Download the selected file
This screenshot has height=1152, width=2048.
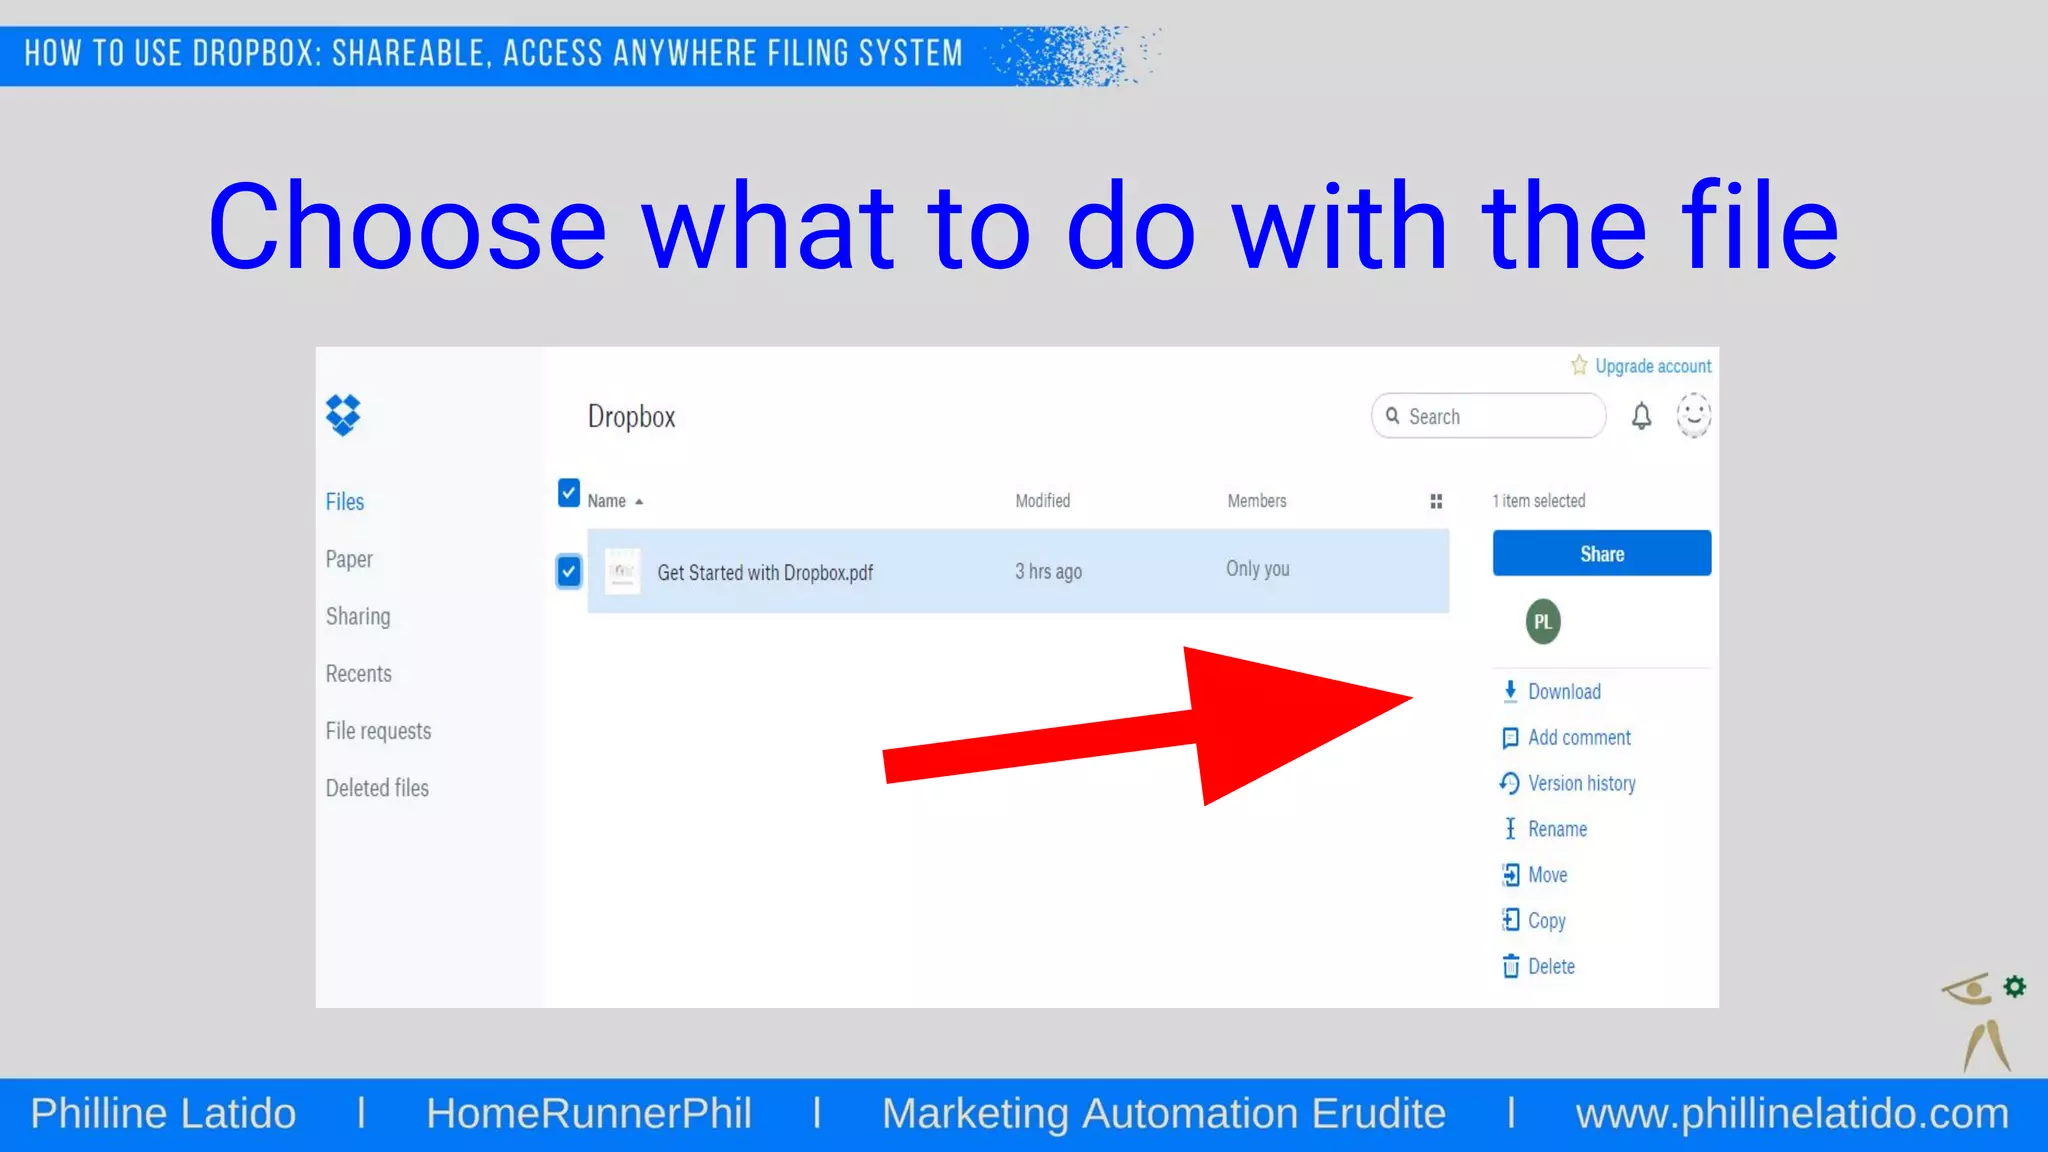coord(1553,691)
